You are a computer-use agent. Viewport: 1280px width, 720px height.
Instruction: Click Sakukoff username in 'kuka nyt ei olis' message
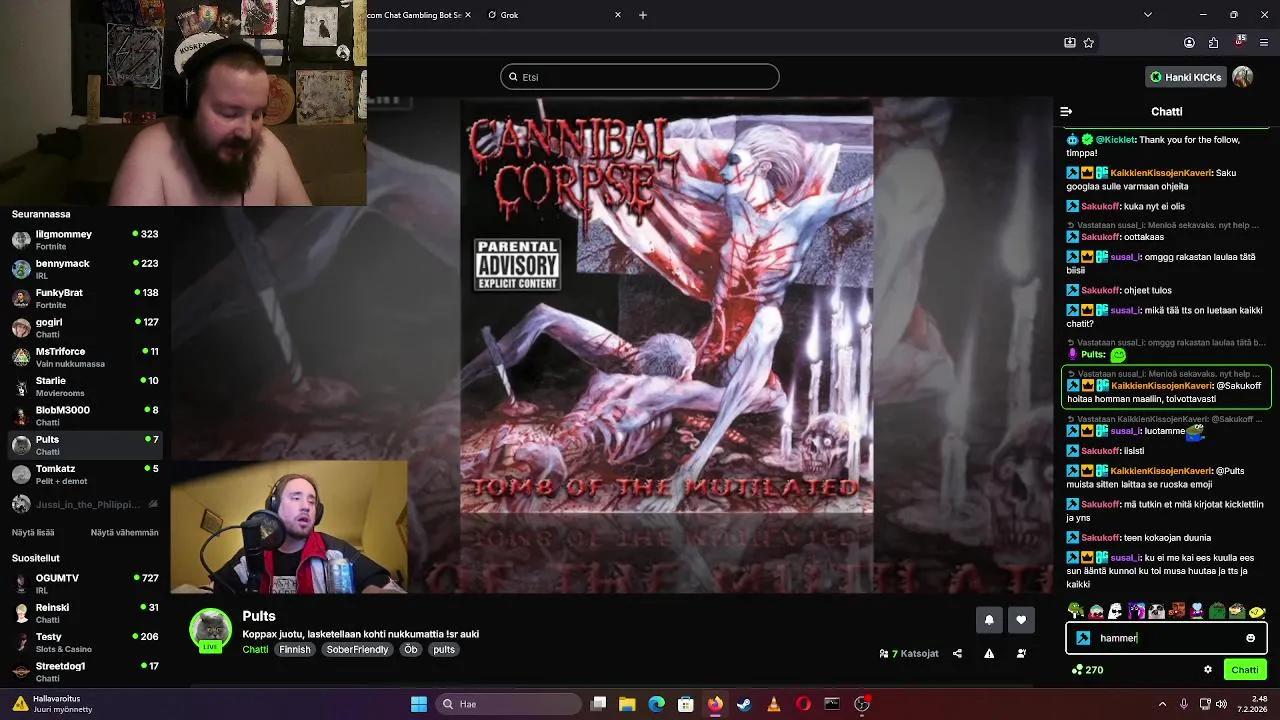pyautogui.click(x=1099, y=206)
